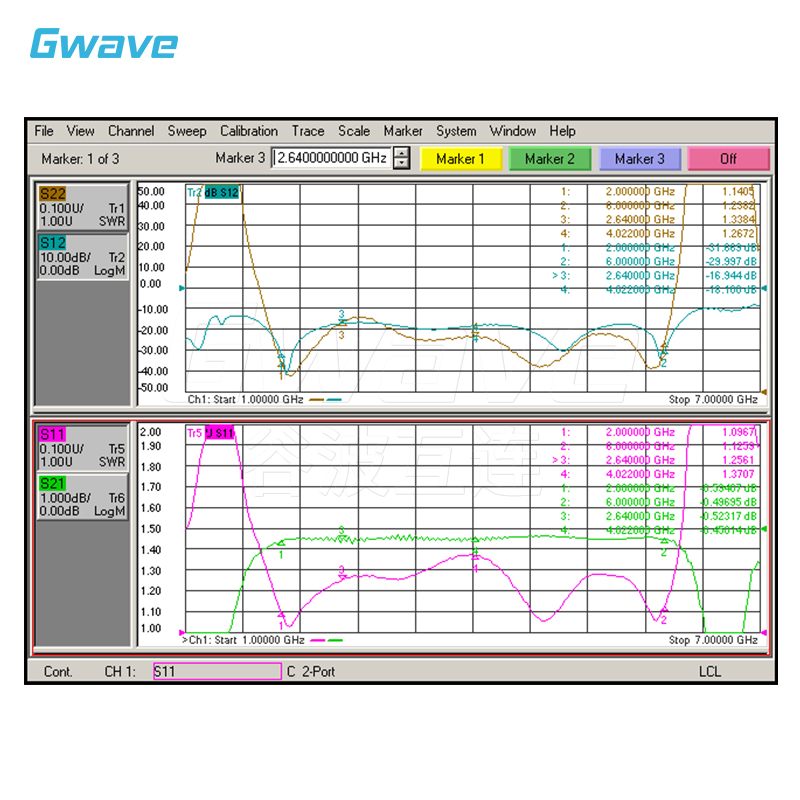Viewport: 800px width, 800px height.
Task: Click 'Cont.' in the status bar
Action: [x=58, y=671]
